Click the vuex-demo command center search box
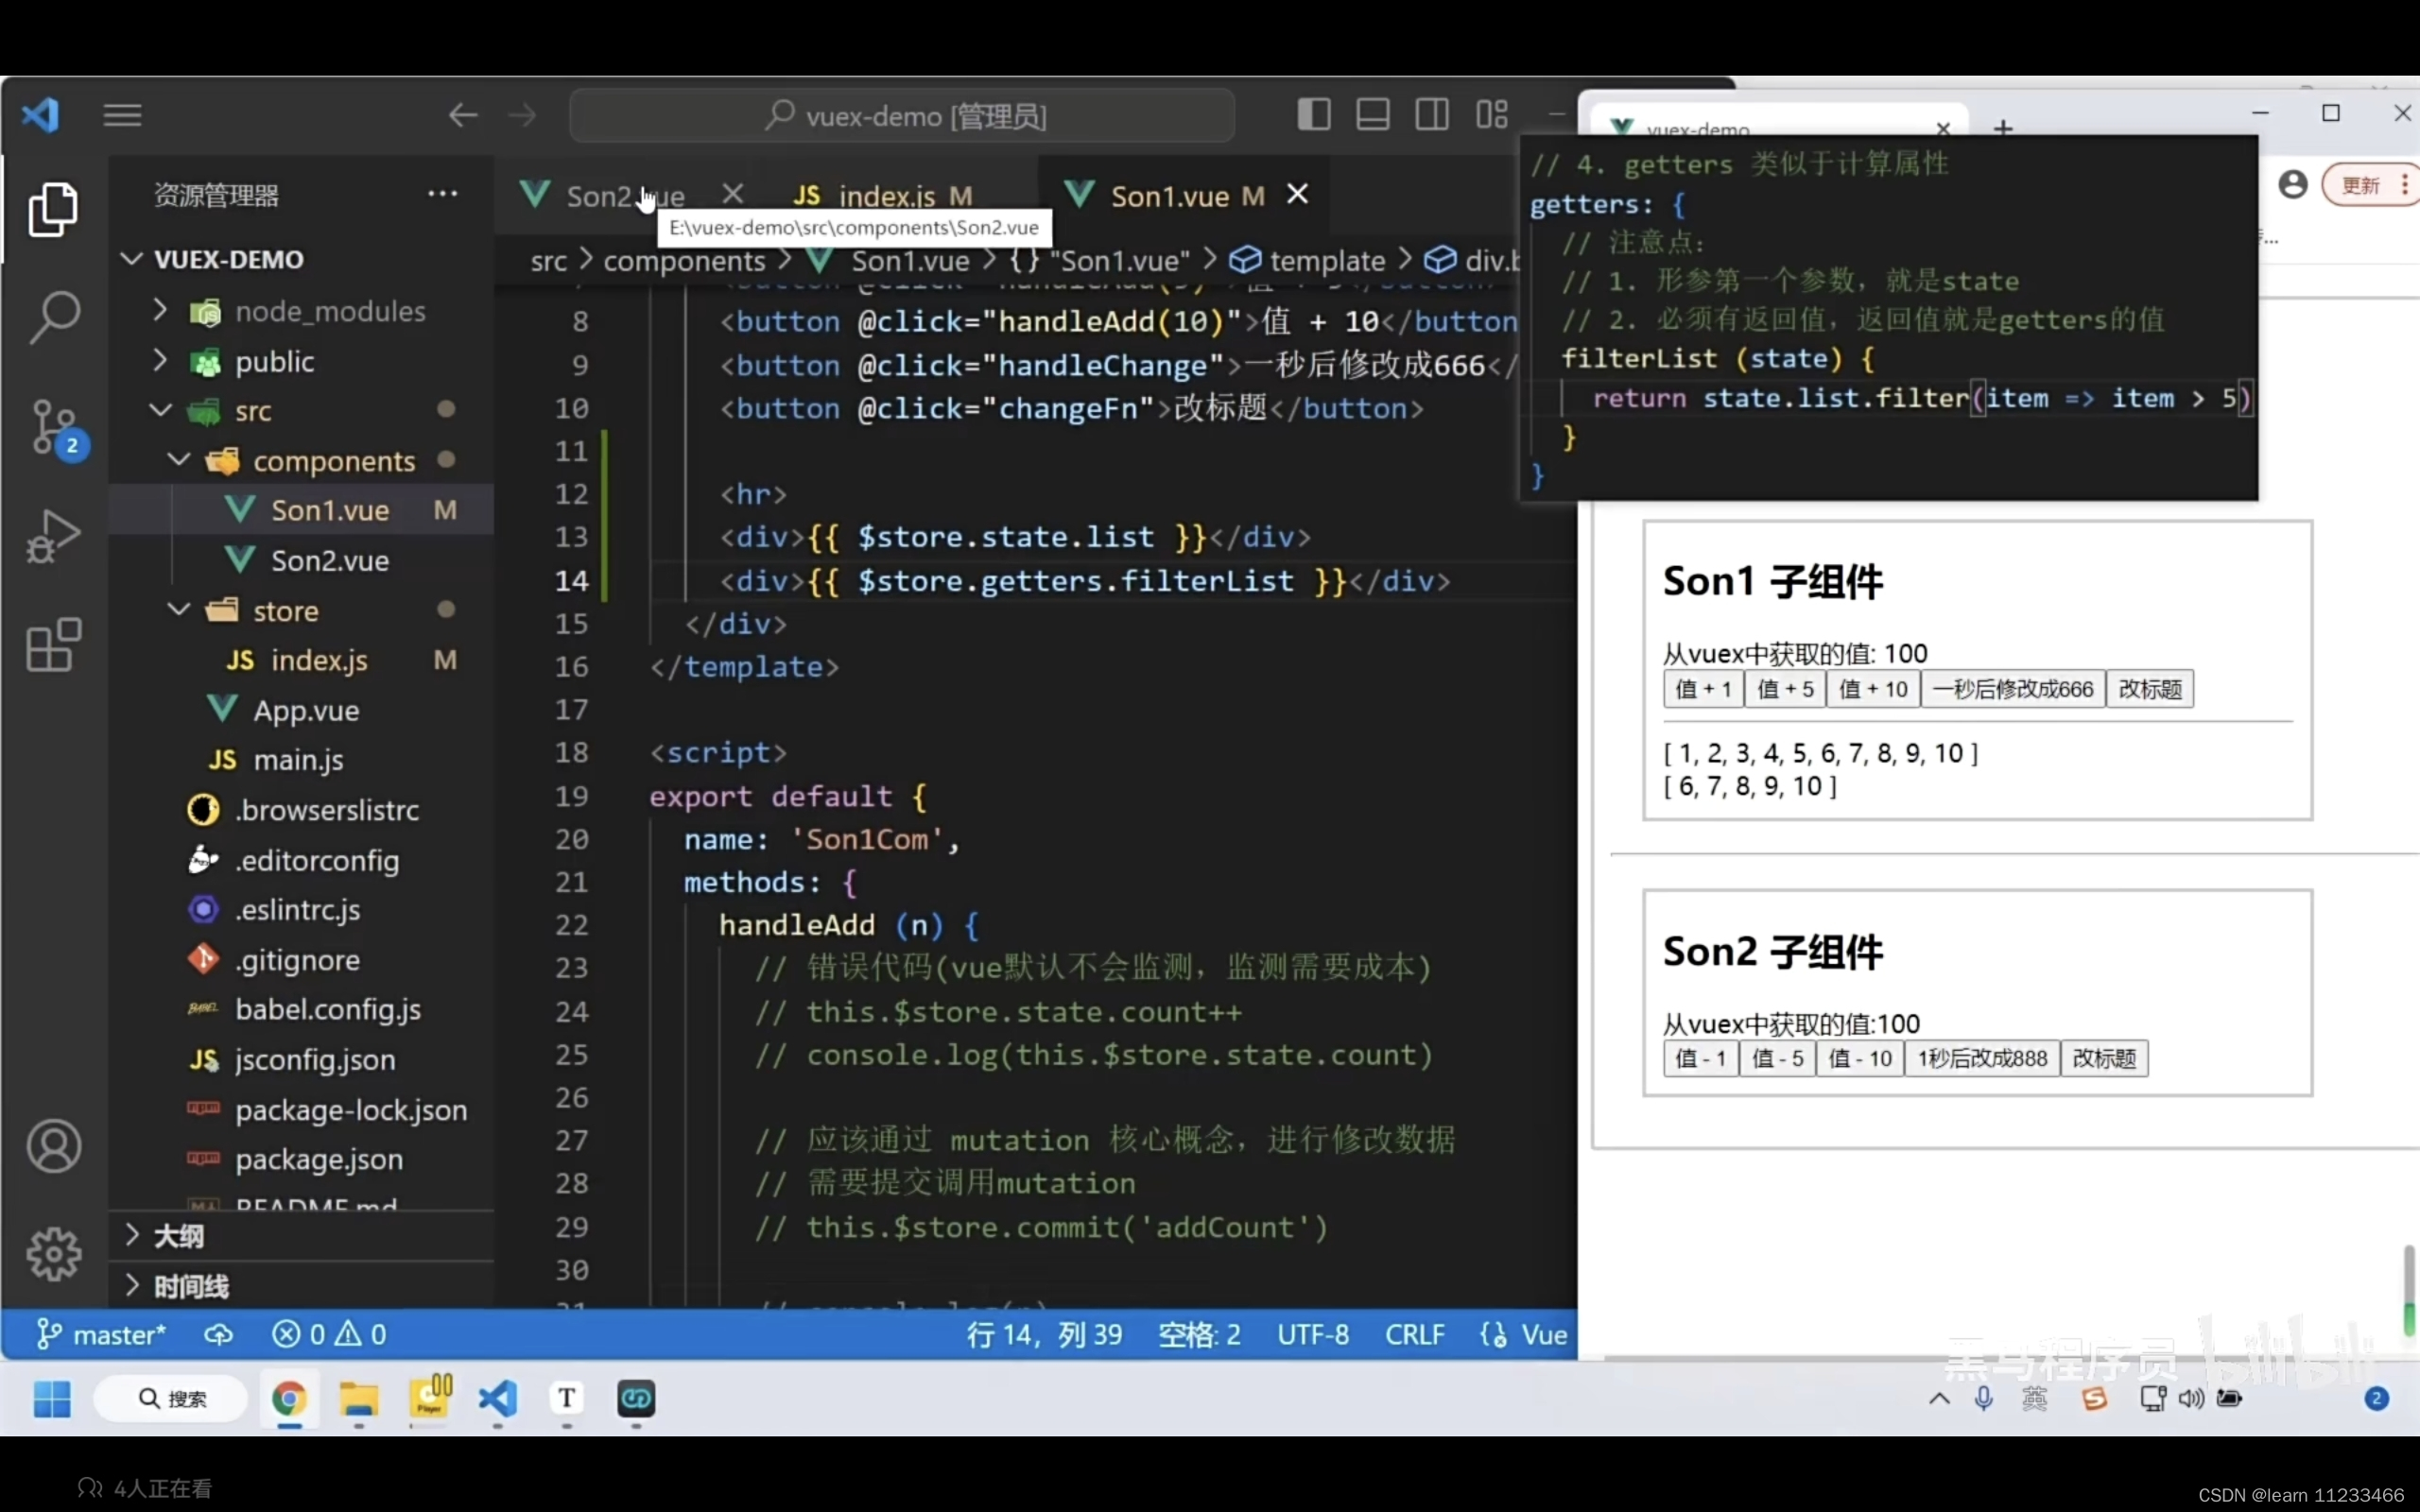 (902, 116)
